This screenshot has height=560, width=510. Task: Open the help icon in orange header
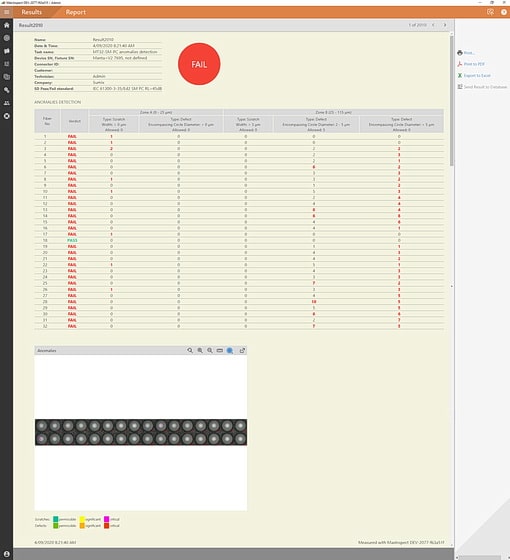(x=504, y=12)
